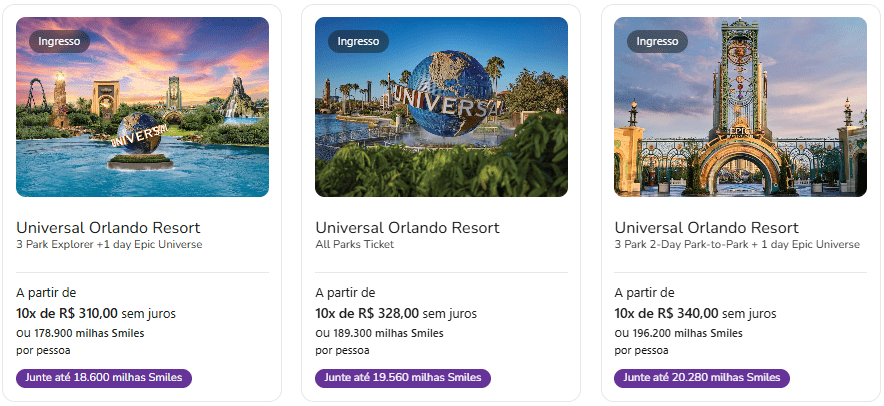Click Ingresso badge on 3 Park Explorer card

click(59, 41)
